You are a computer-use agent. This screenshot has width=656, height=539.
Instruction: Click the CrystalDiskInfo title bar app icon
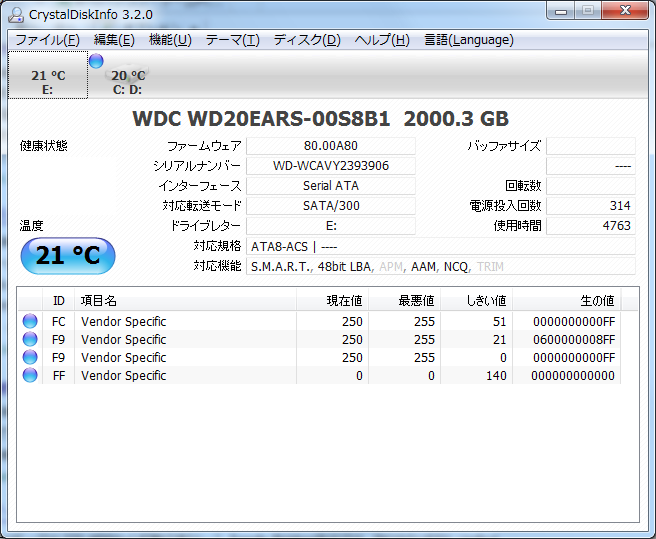pyautogui.click(x=15, y=15)
